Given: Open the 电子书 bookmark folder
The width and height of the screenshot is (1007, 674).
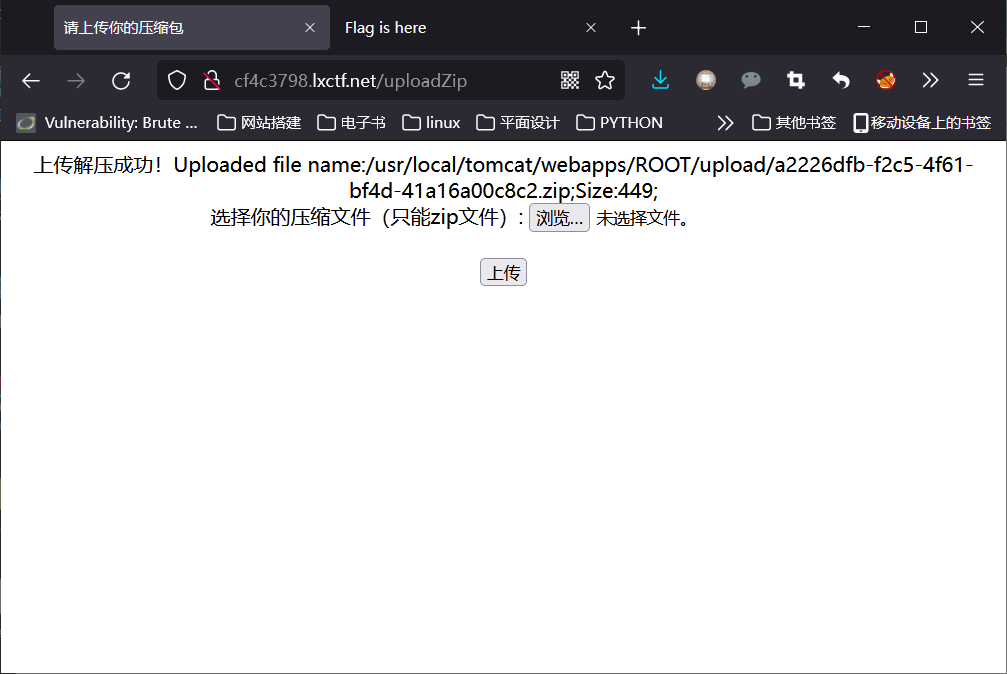Looking at the screenshot, I should point(351,123).
